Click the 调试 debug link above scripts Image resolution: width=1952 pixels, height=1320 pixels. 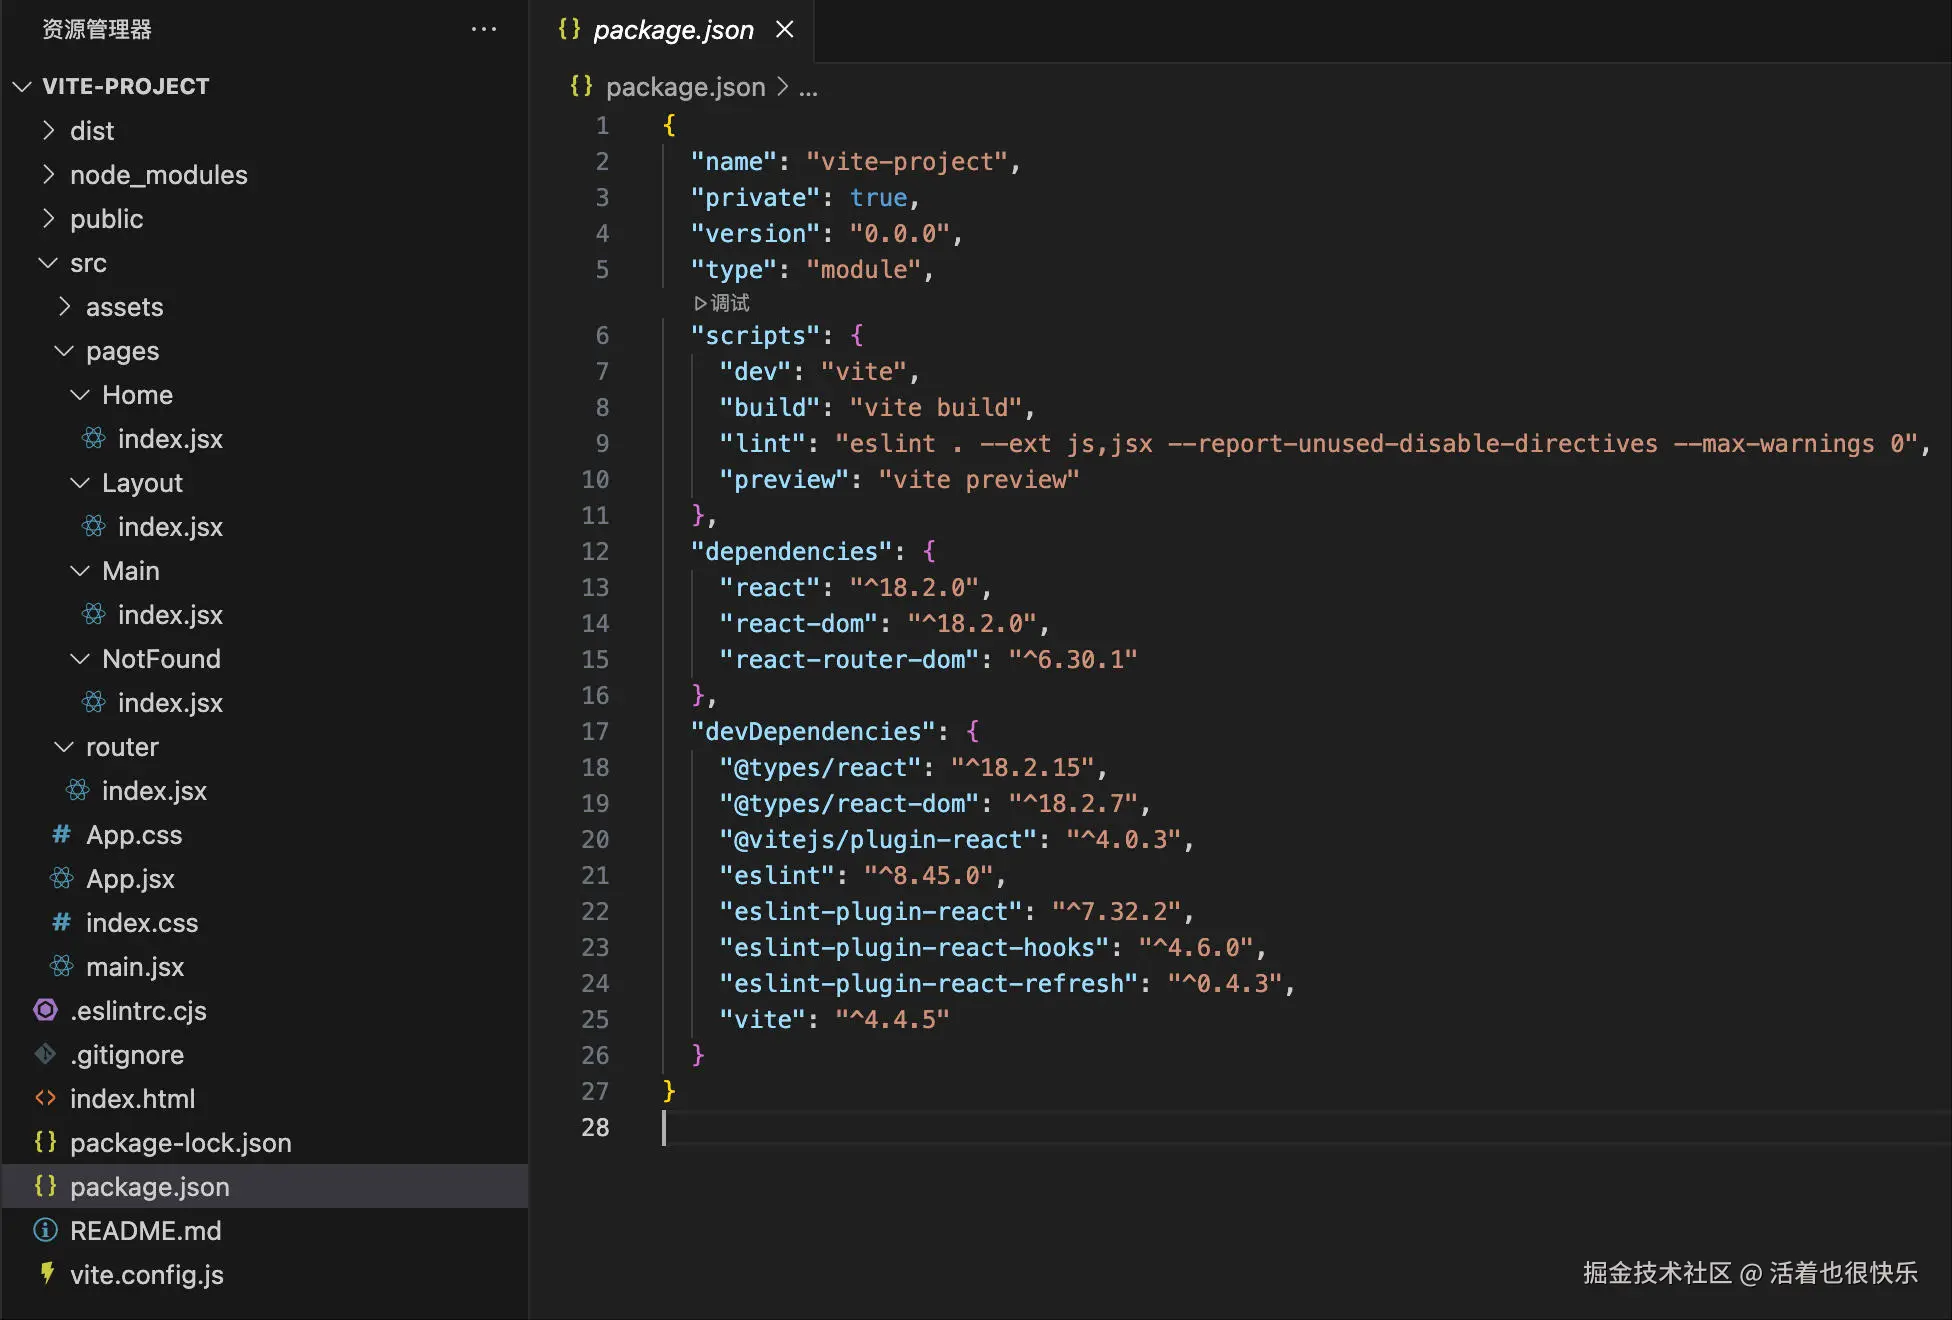click(722, 302)
